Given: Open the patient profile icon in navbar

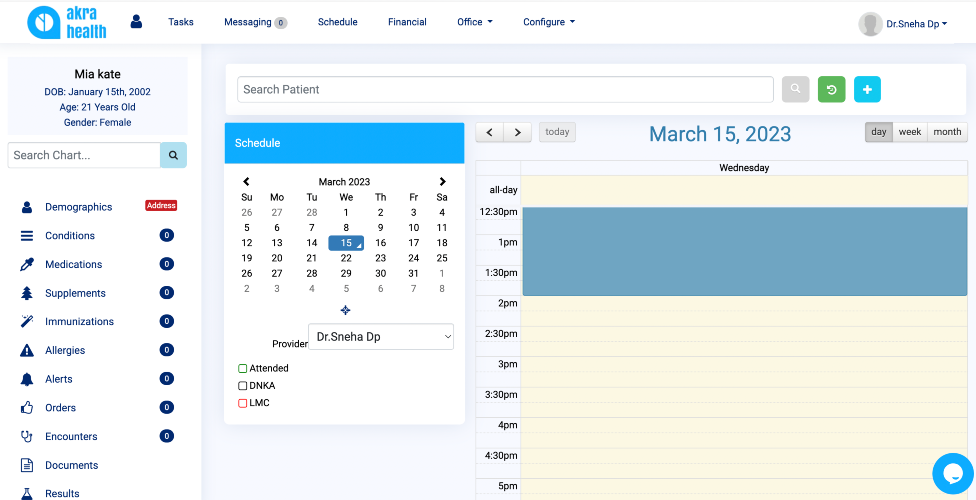Looking at the screenshot, I should pyautogui.click(x=136, y=22).
